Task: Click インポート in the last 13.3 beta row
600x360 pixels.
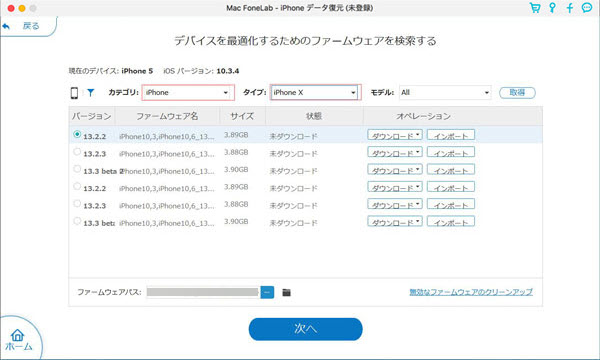Action: [451, 222]
